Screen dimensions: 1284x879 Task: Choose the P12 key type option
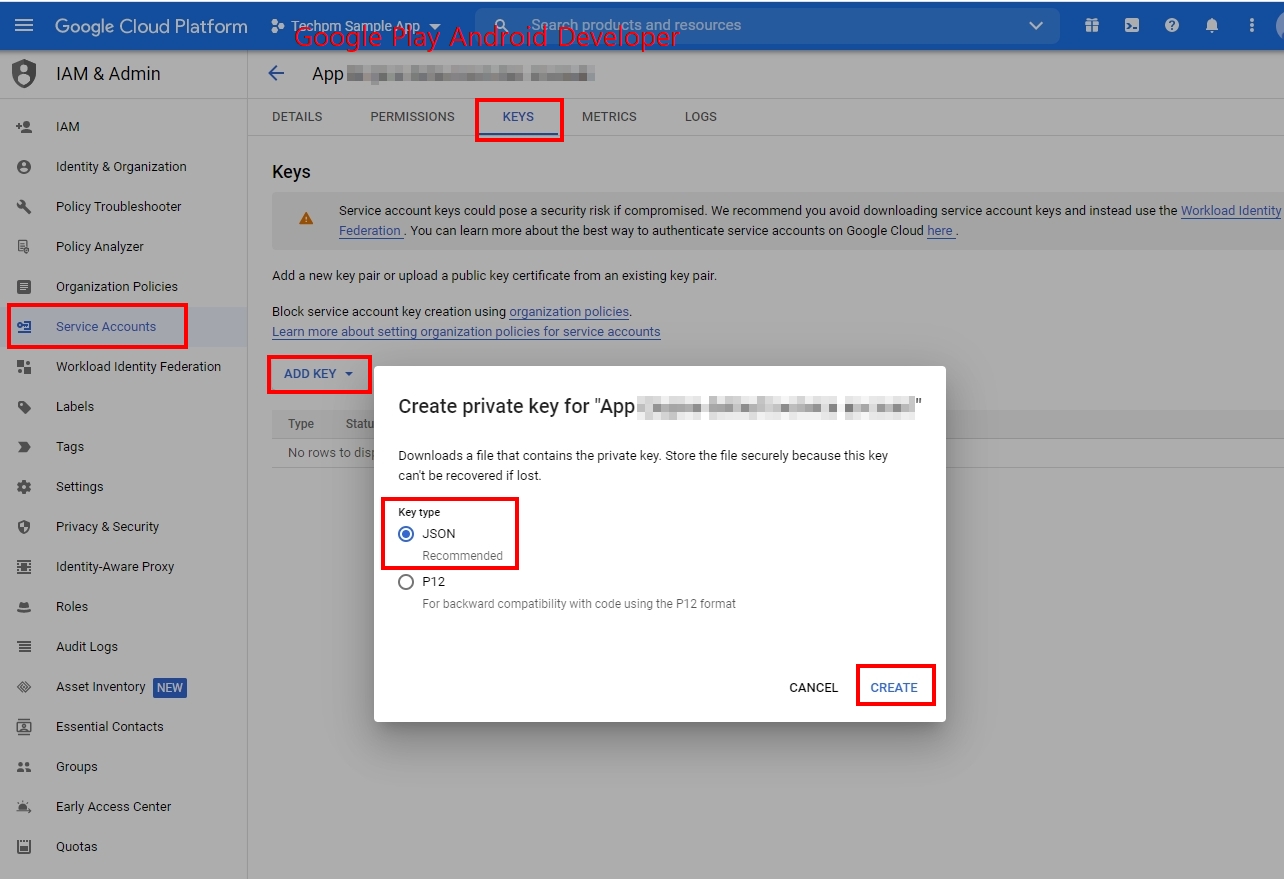(x=406, y=582)
